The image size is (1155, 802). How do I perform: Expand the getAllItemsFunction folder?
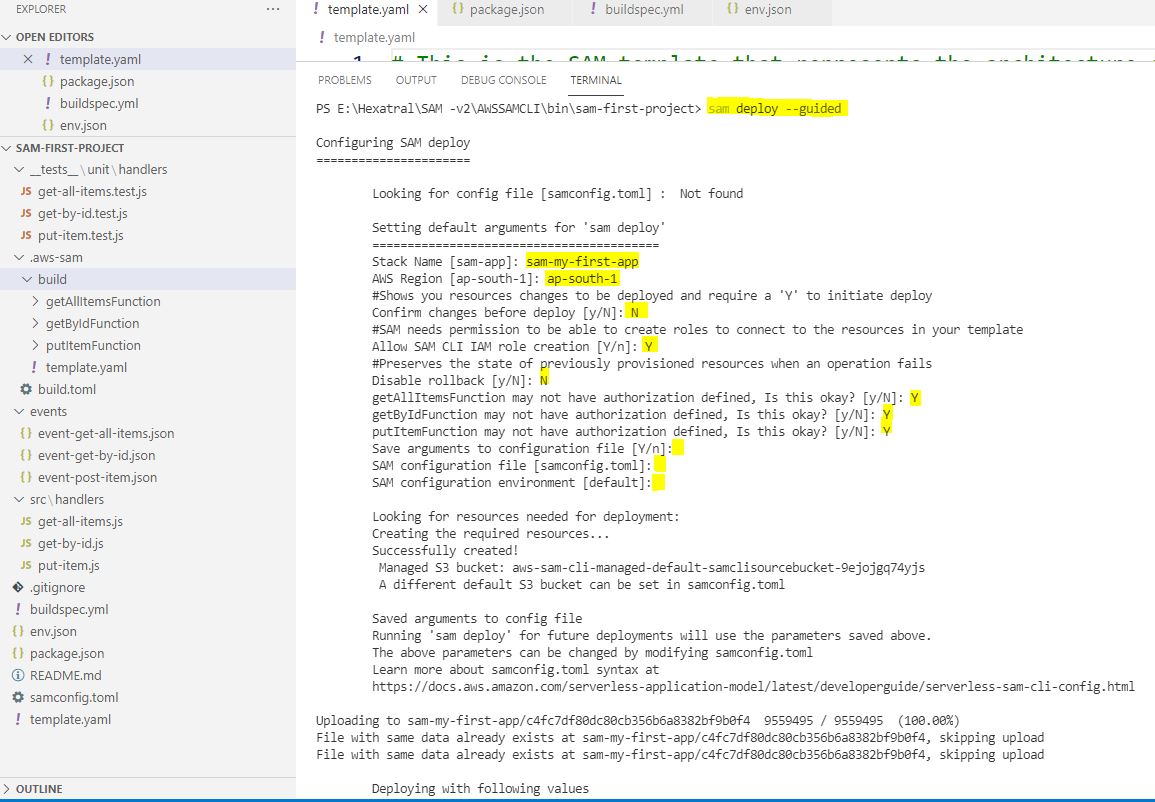[36, 301]
